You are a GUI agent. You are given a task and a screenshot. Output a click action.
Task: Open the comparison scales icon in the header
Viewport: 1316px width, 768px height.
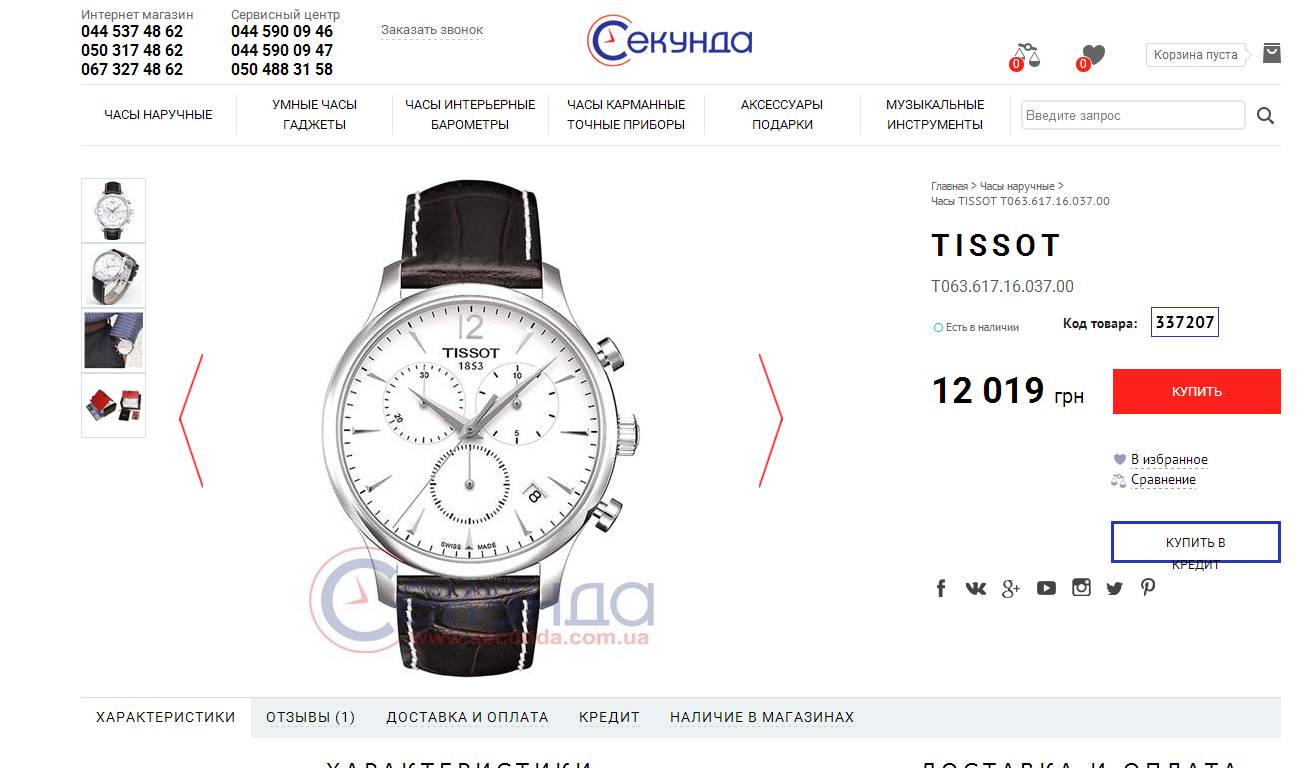[1027, 55]
